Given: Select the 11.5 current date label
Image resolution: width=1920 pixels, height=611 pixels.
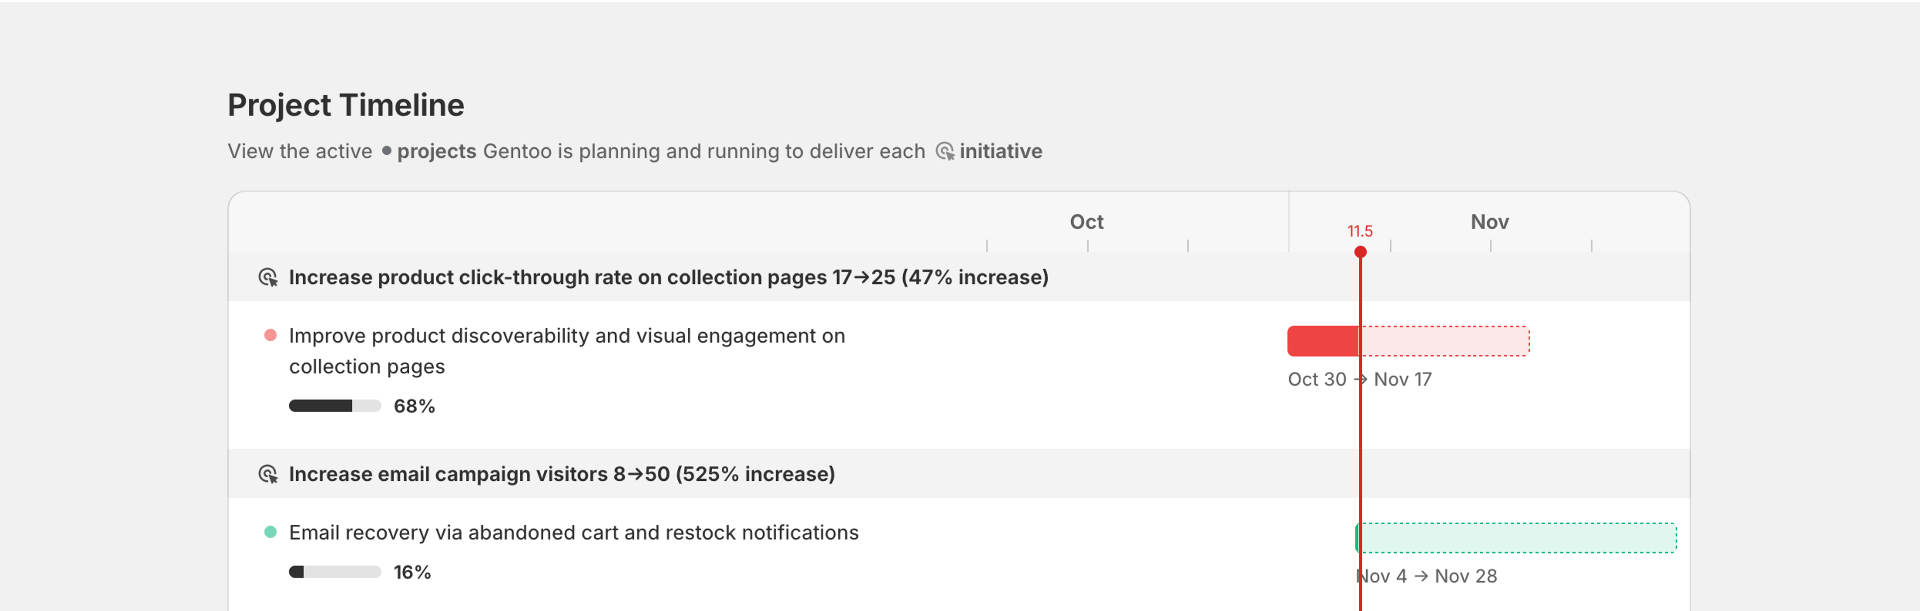Looking at the screenshot, I should click(1360, 231).
